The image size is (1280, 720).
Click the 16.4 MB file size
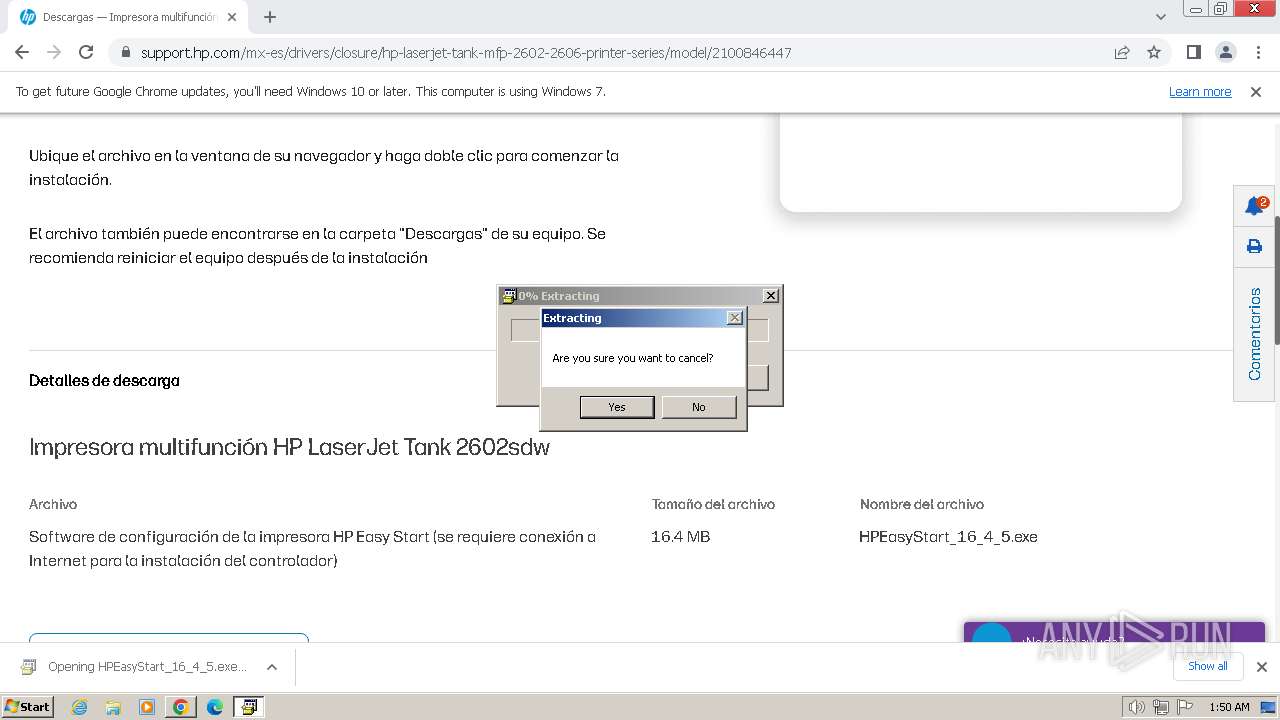click(x=680, y=537)
